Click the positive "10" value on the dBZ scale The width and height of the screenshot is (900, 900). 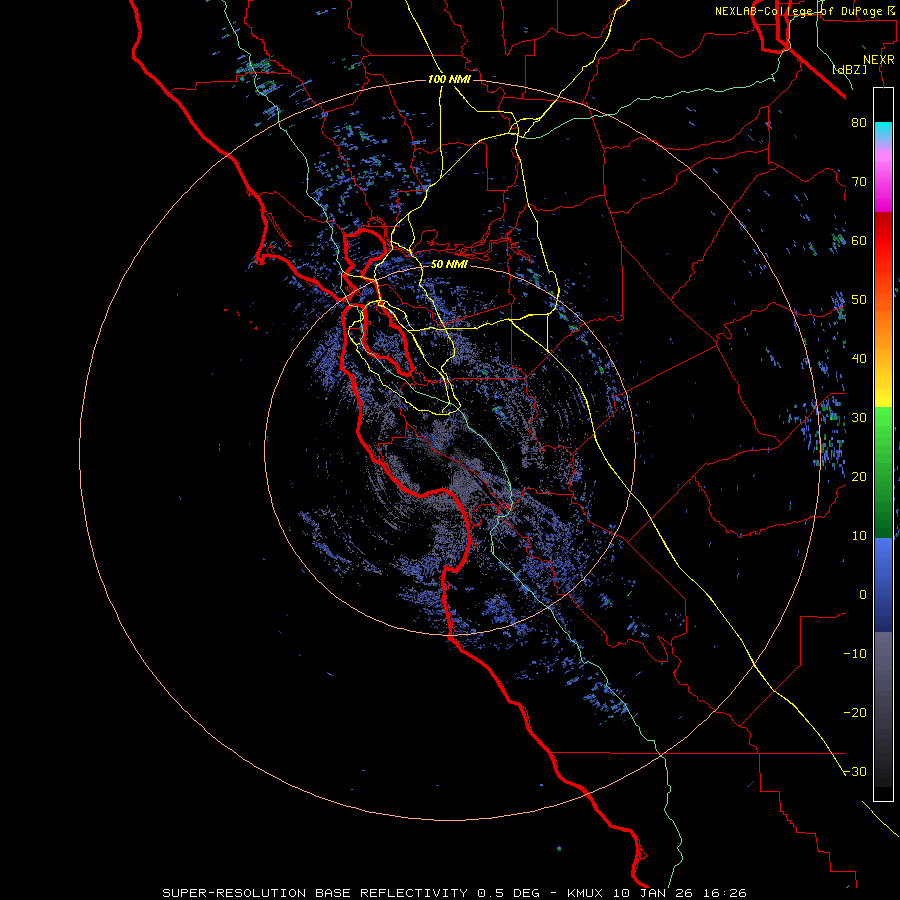click(x=859, y=536)
